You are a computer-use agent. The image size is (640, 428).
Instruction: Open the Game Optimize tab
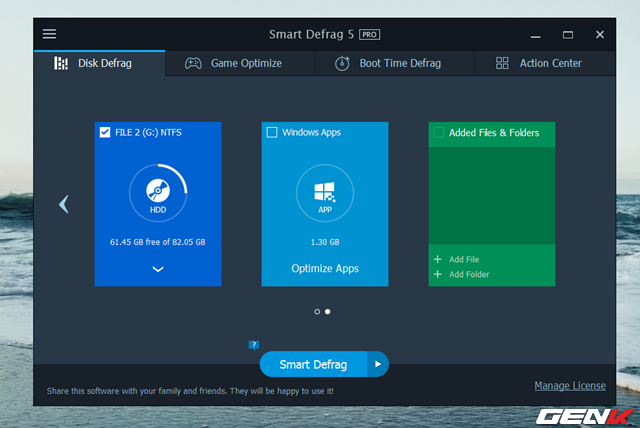tap(240, 63)
